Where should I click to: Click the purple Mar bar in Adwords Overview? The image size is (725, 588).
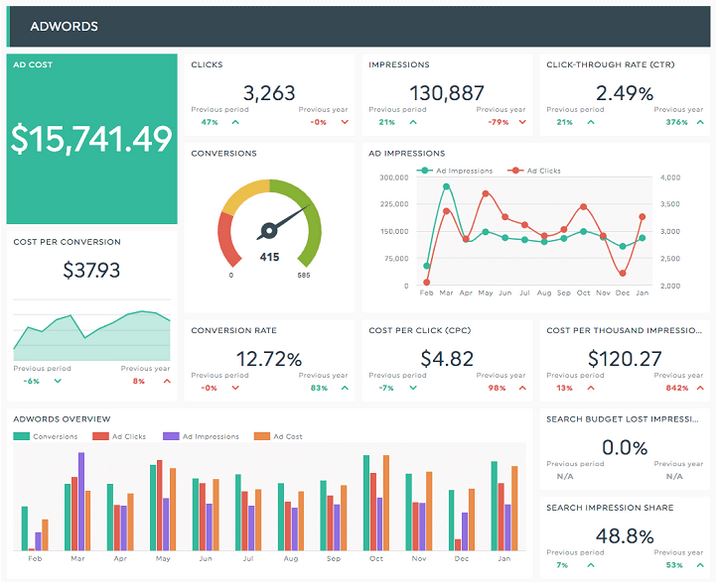point(81,502)
